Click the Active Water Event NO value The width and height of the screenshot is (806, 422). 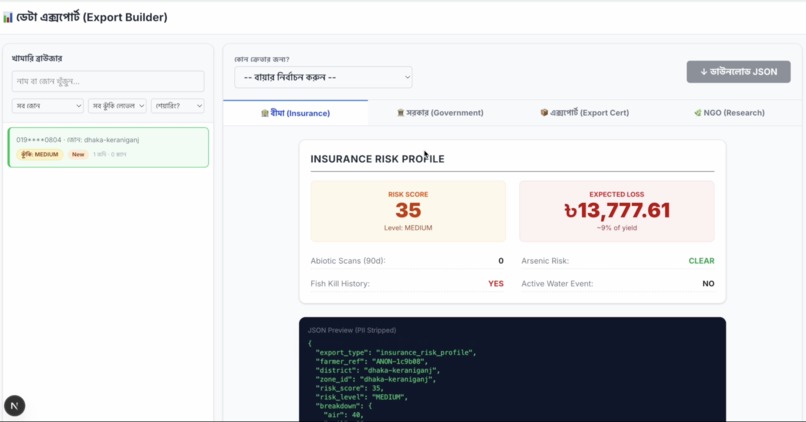point(708,283)
